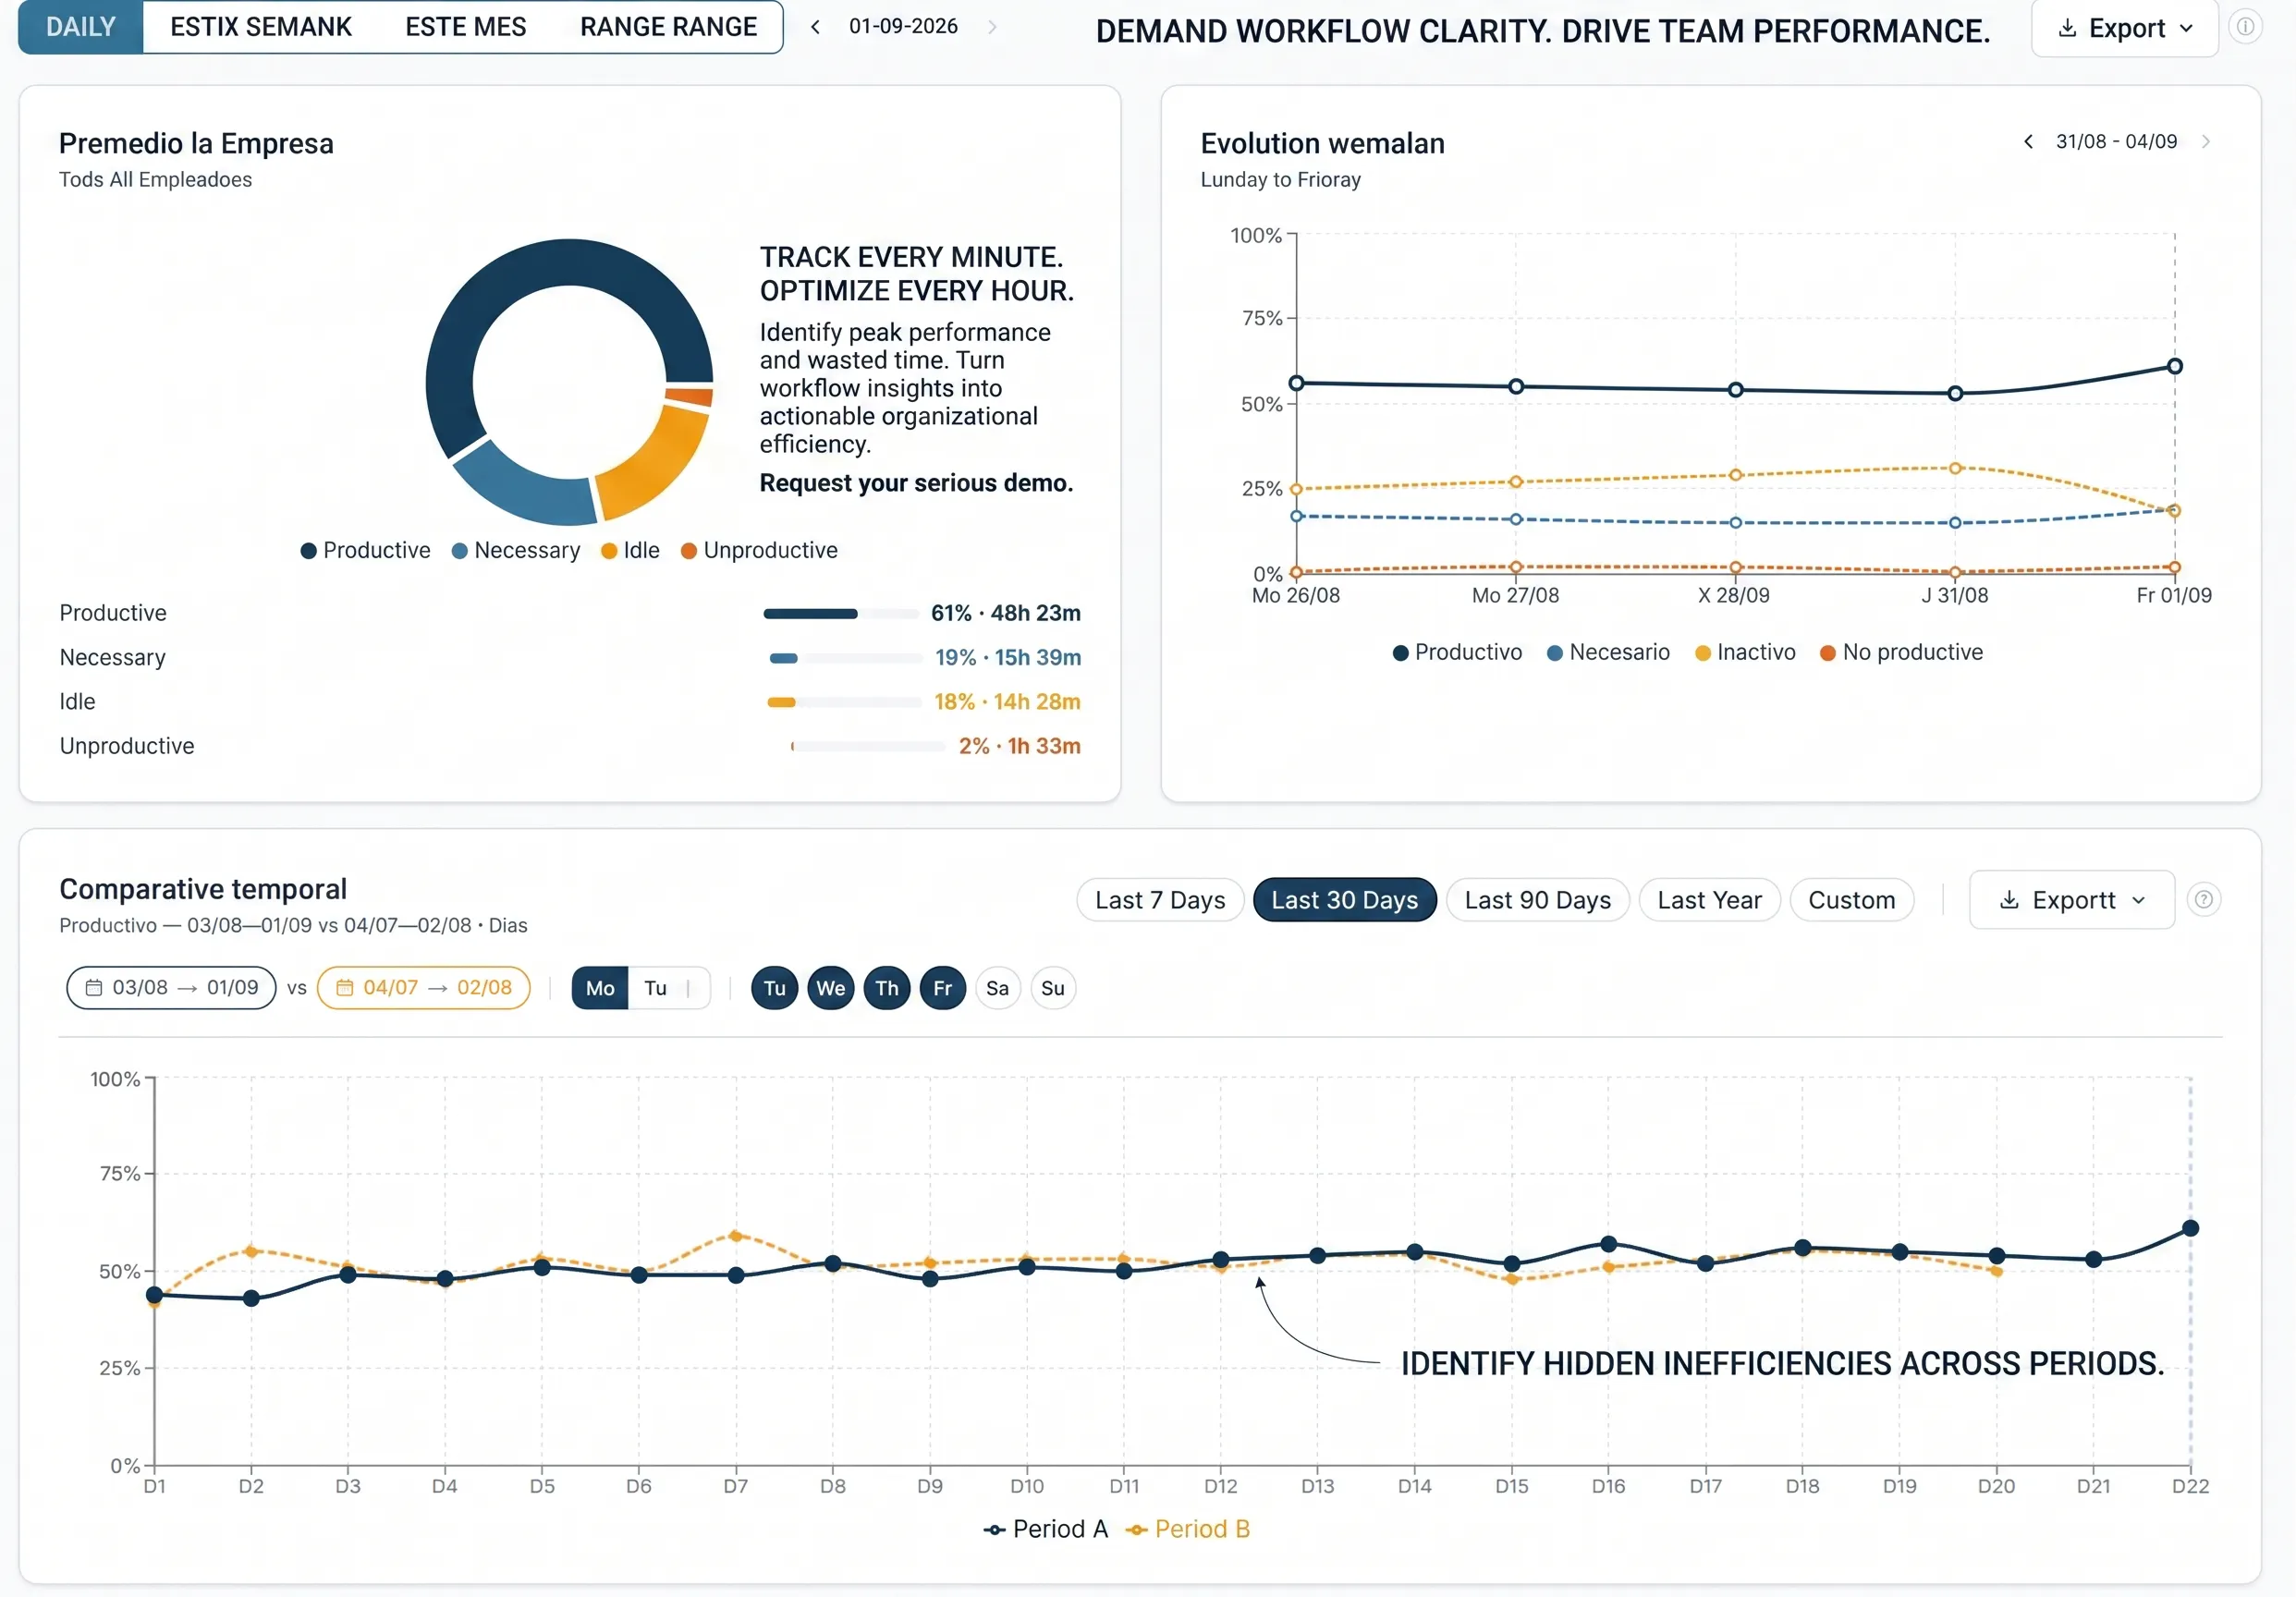The image size is (2296, 1597).
Task: Show the week before 31/08 - 04/09
Action: 2028,142
